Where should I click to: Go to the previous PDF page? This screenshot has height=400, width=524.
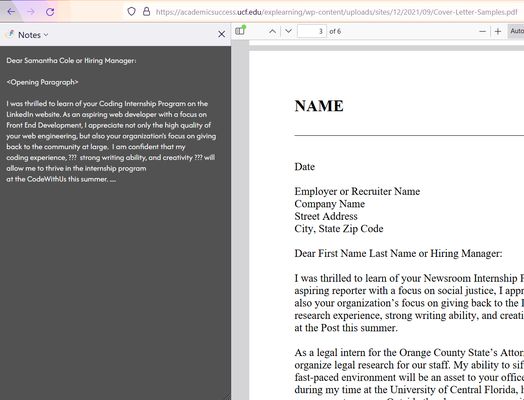[272, 31]
